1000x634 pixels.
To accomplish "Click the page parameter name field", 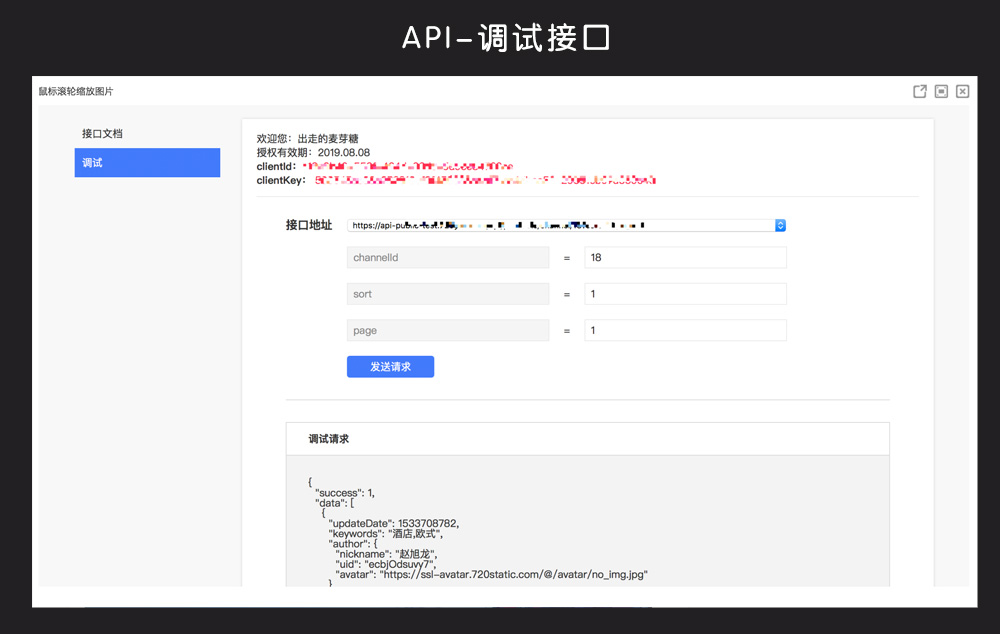I will pyautogui.click(x=448, y=330).
